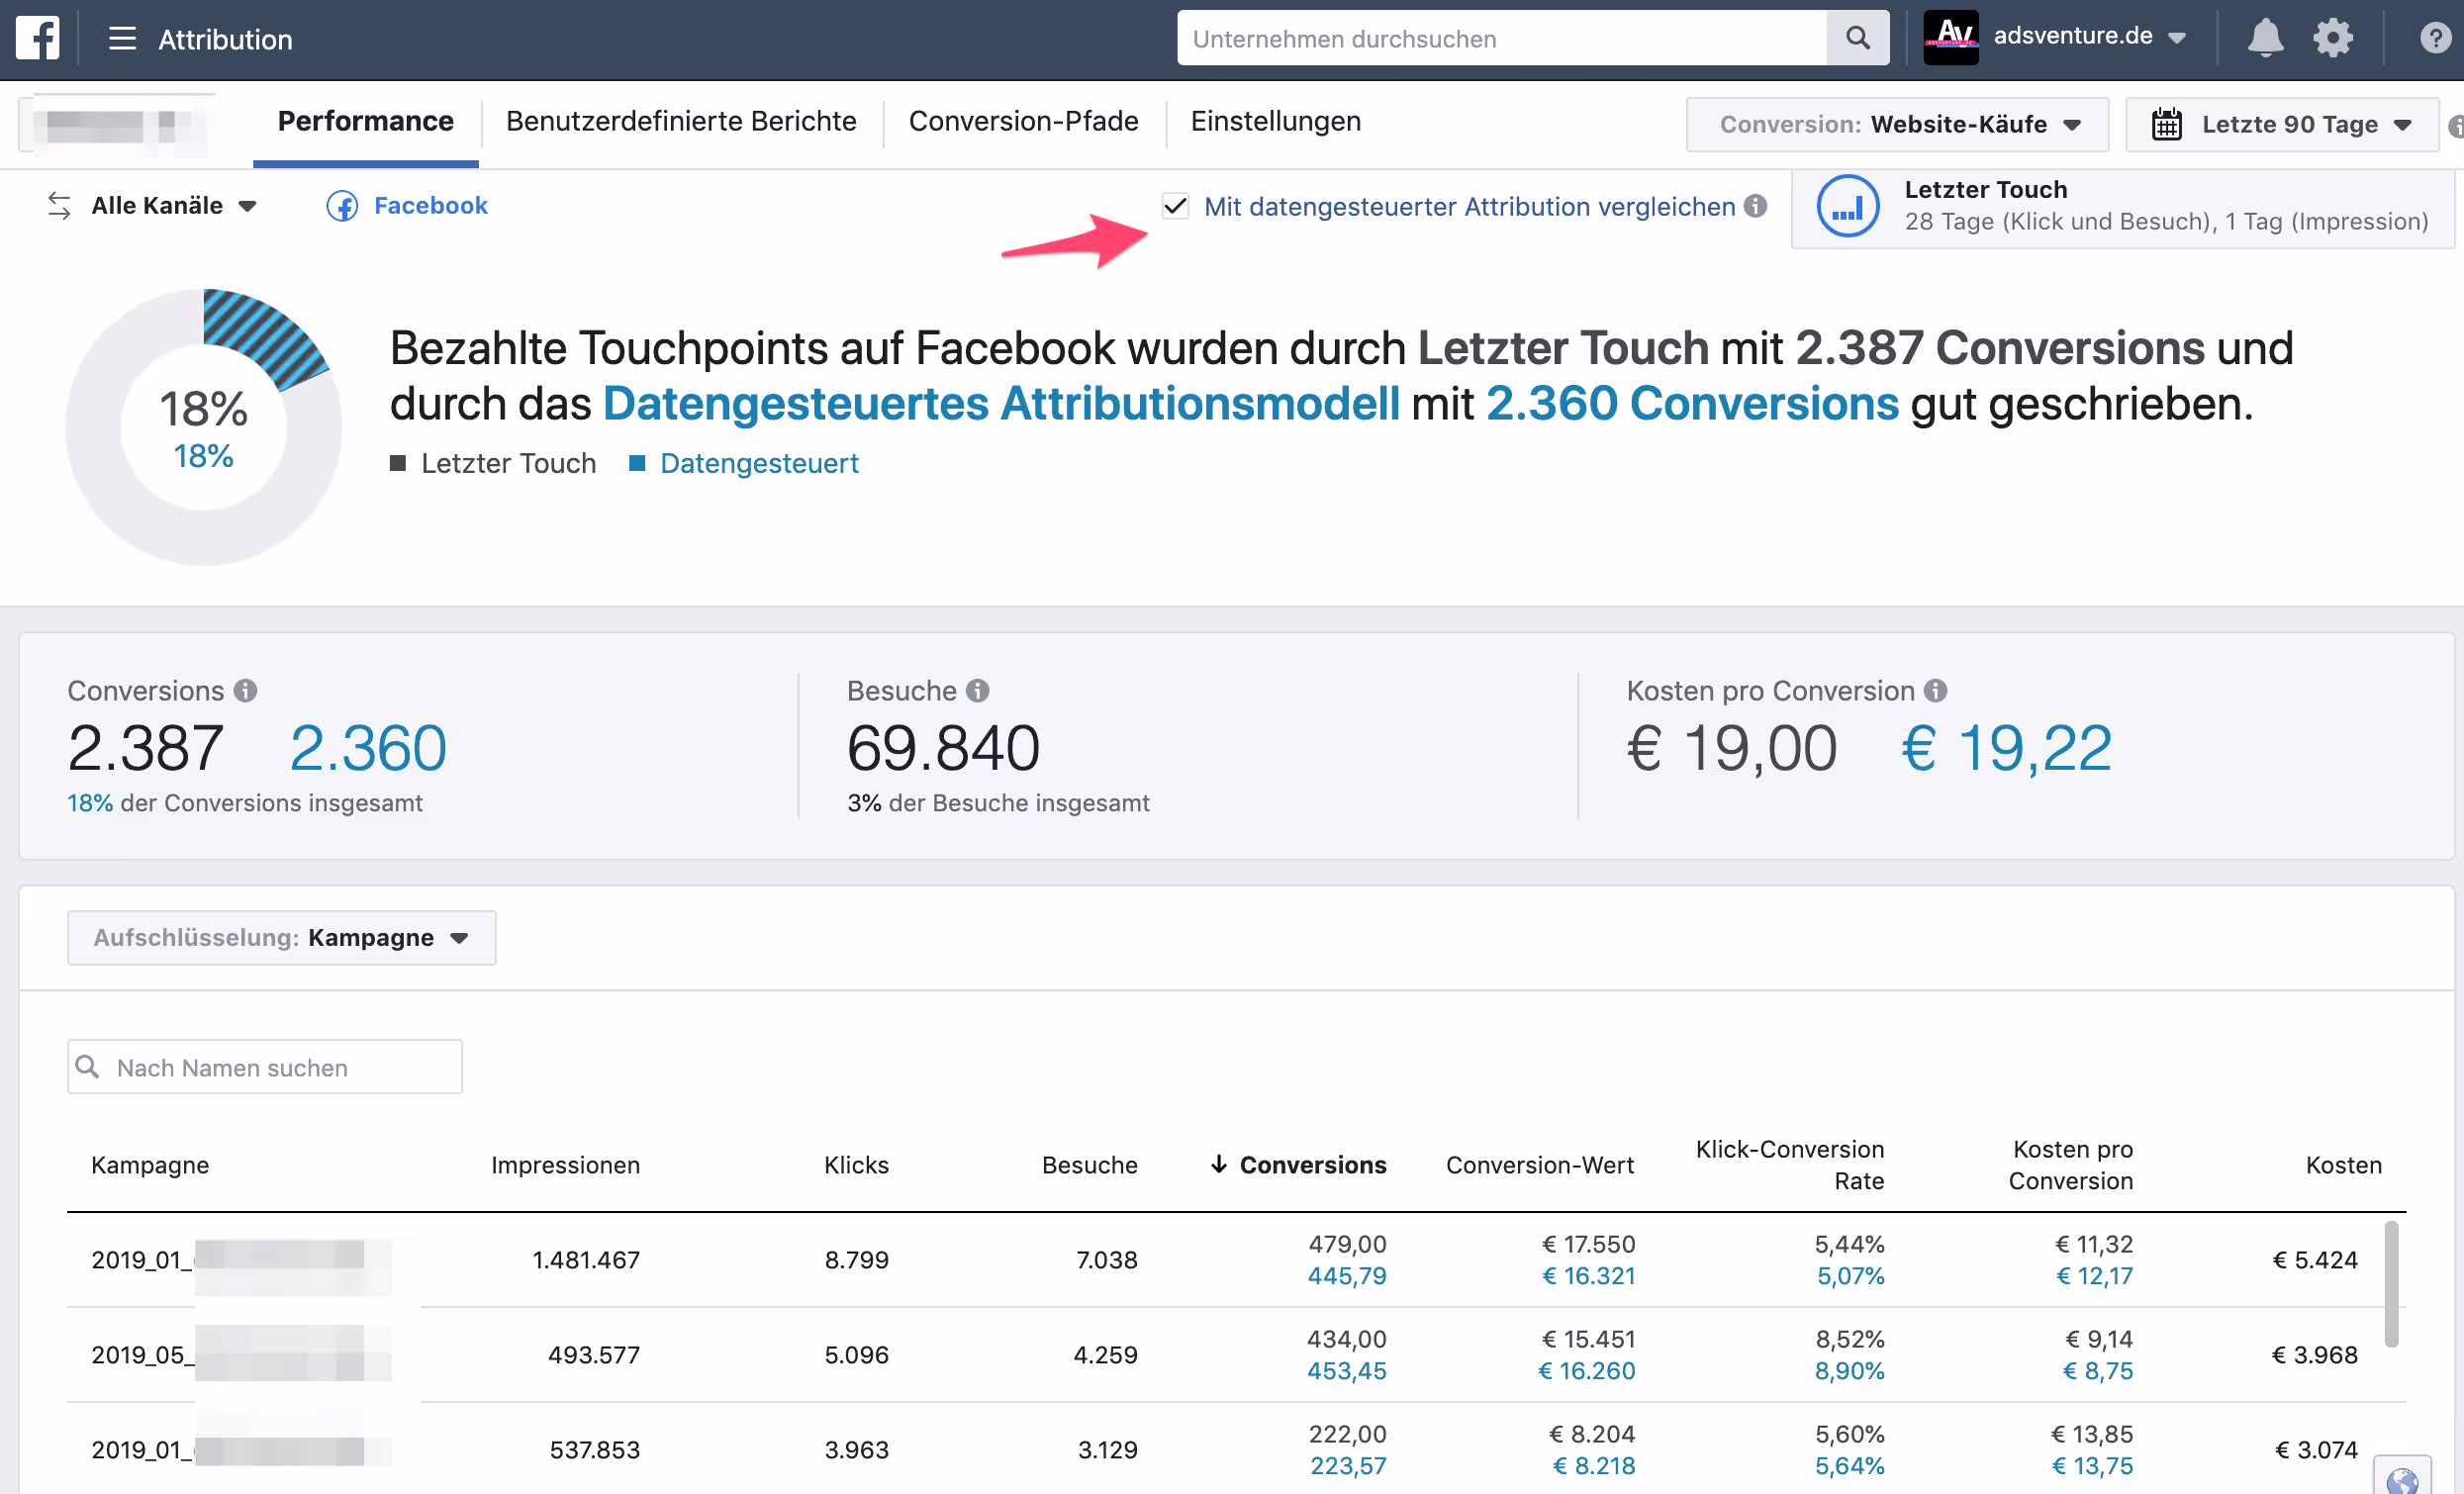
Task: Switch to the Performance tab
Action: [365, 122]
